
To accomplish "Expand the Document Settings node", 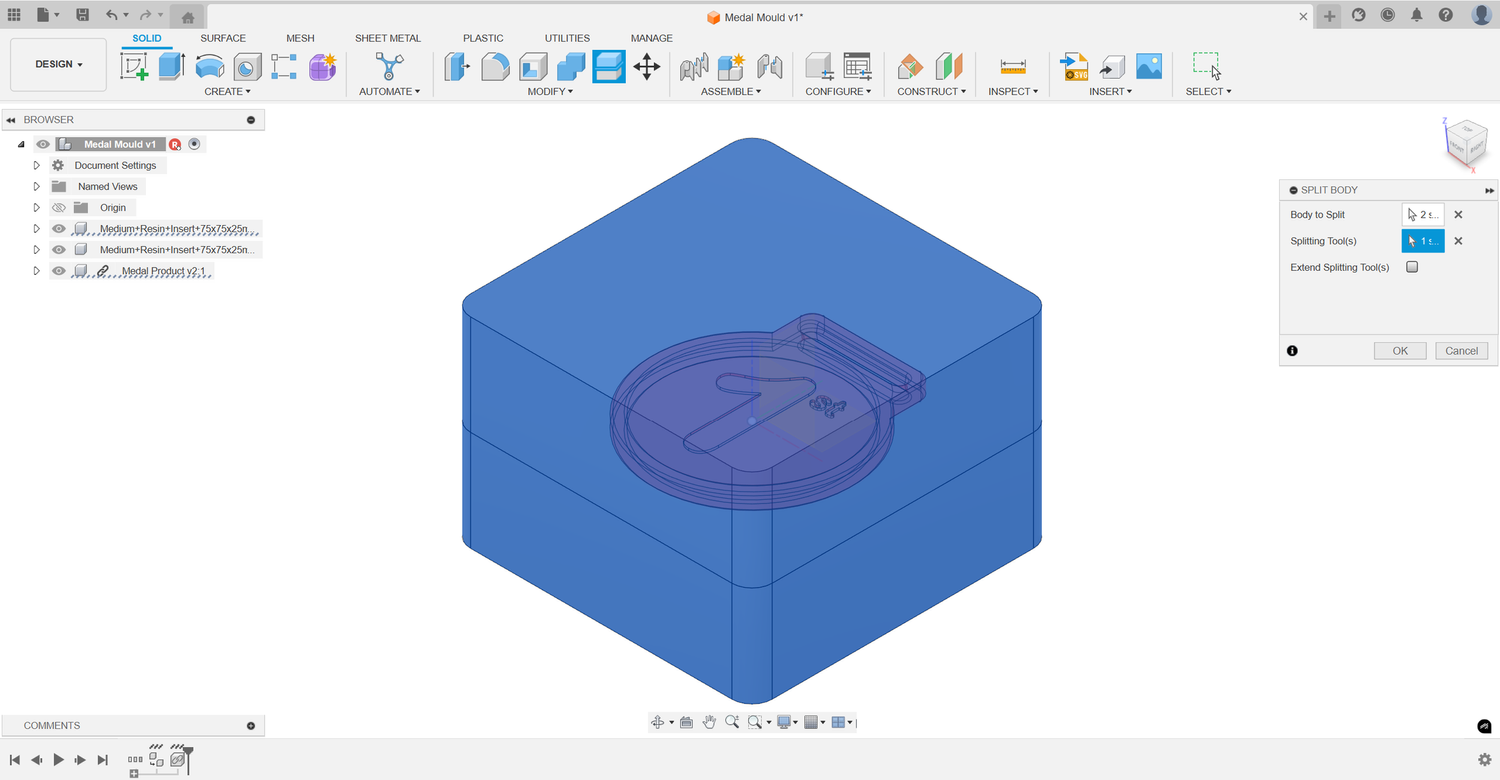I will 37,165.
